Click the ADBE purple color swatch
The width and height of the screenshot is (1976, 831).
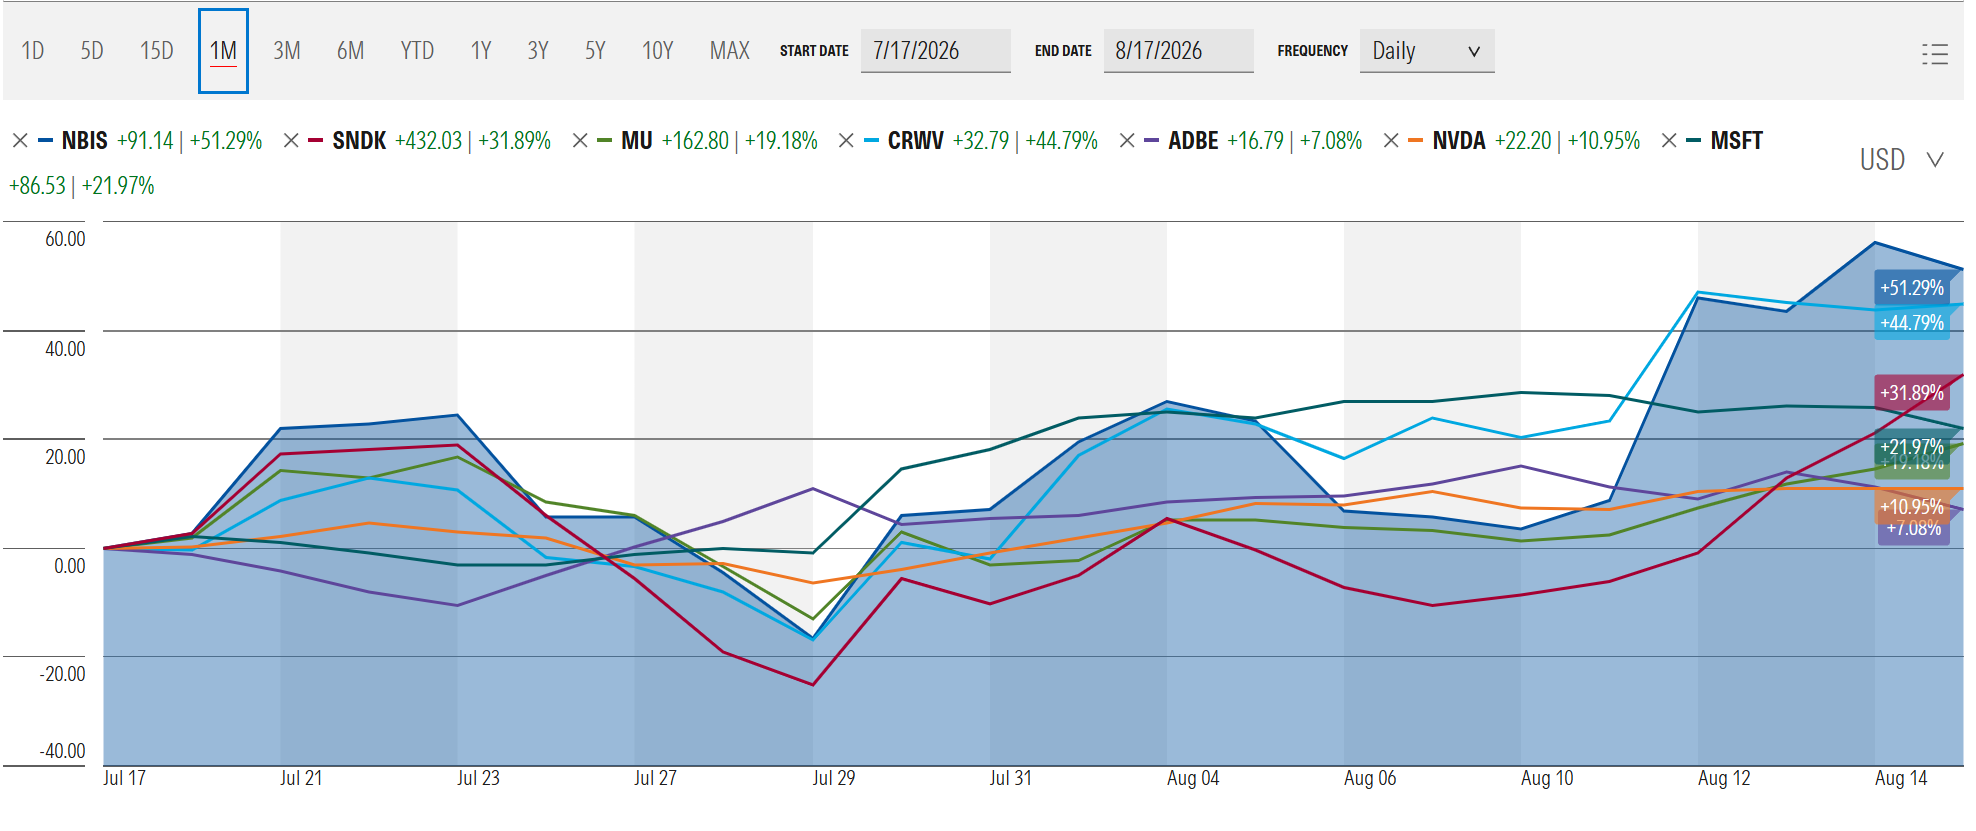(1152, 141)
